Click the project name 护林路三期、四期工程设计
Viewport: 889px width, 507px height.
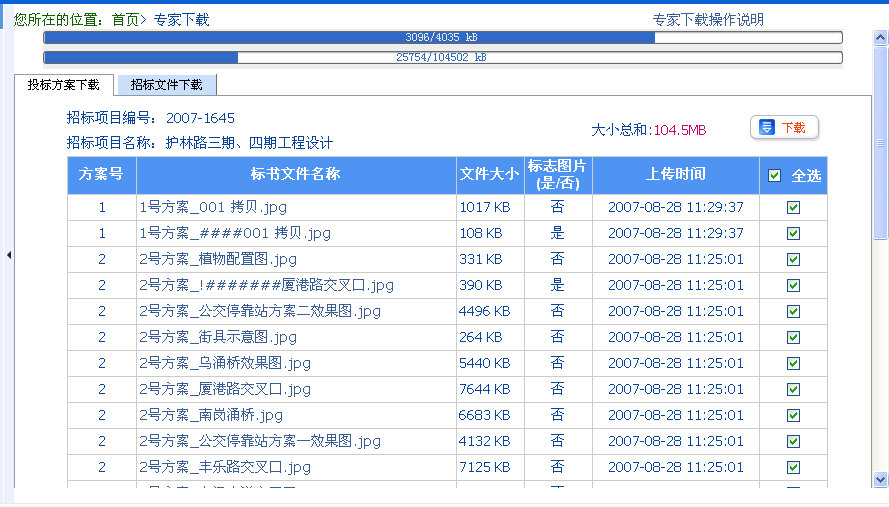[249, 143]
